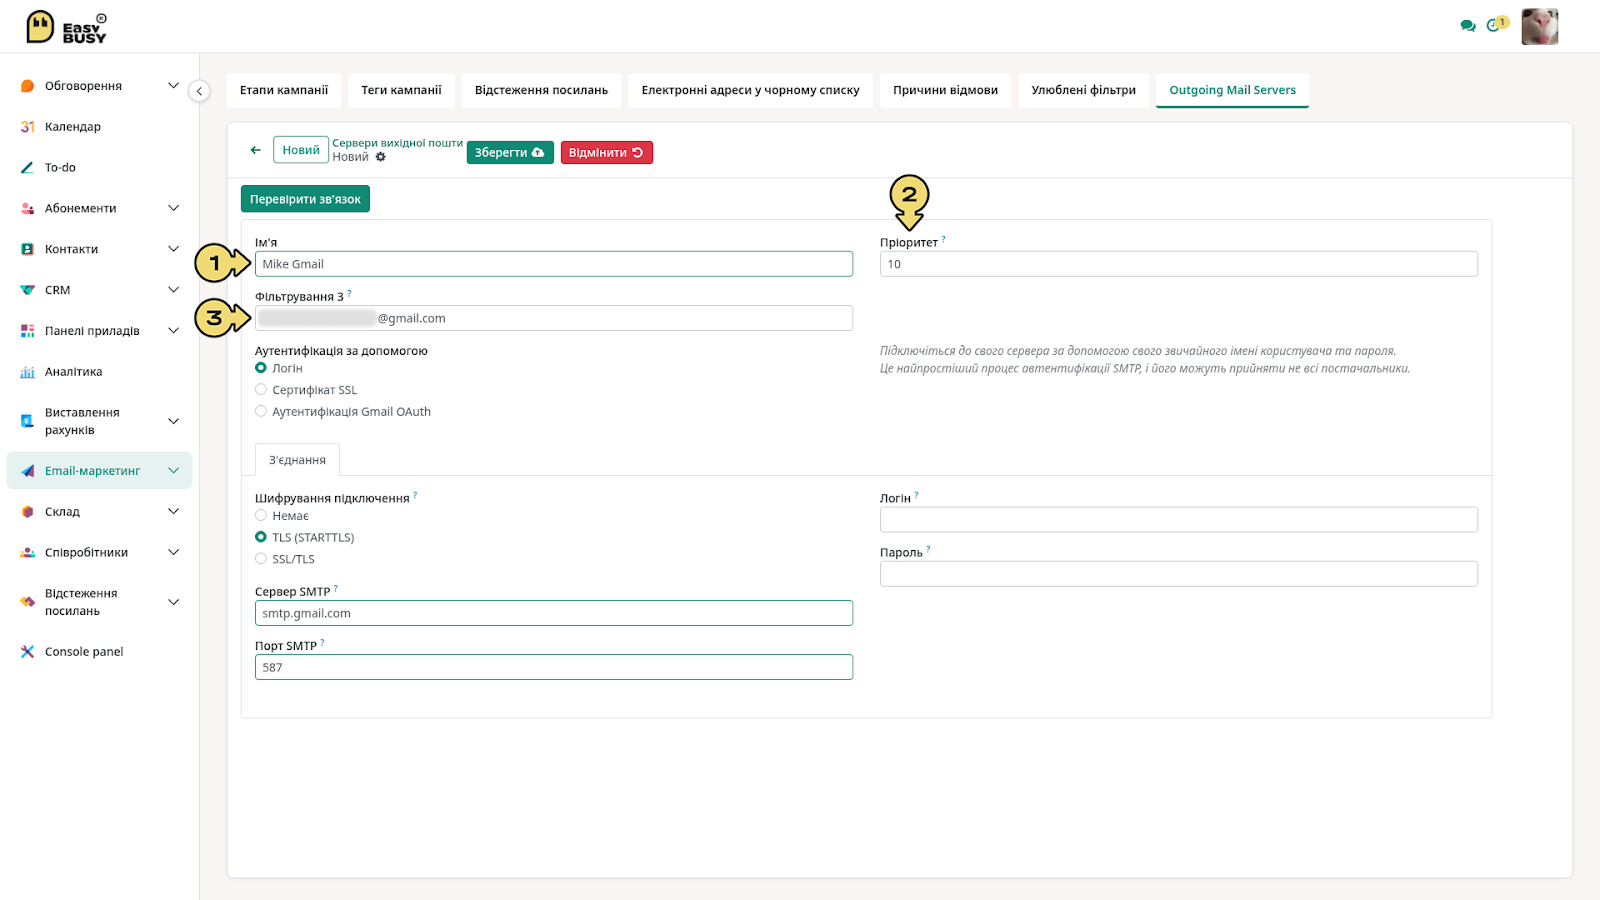Click the Email-маркетинг paper plane icon

pyautogui.click(x=27, y=471)
